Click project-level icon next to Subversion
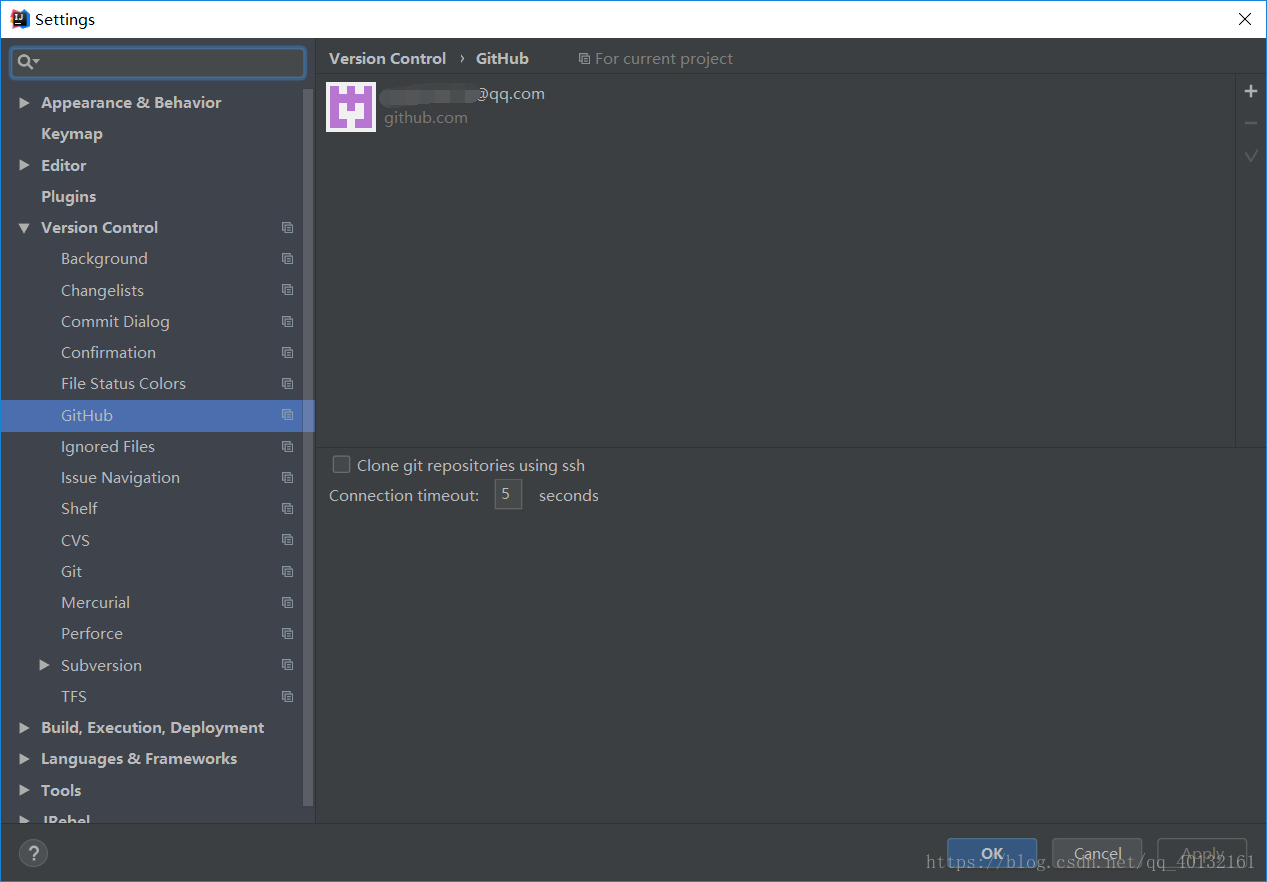Viewport: 1267px width, 882px height. (287, 665)
